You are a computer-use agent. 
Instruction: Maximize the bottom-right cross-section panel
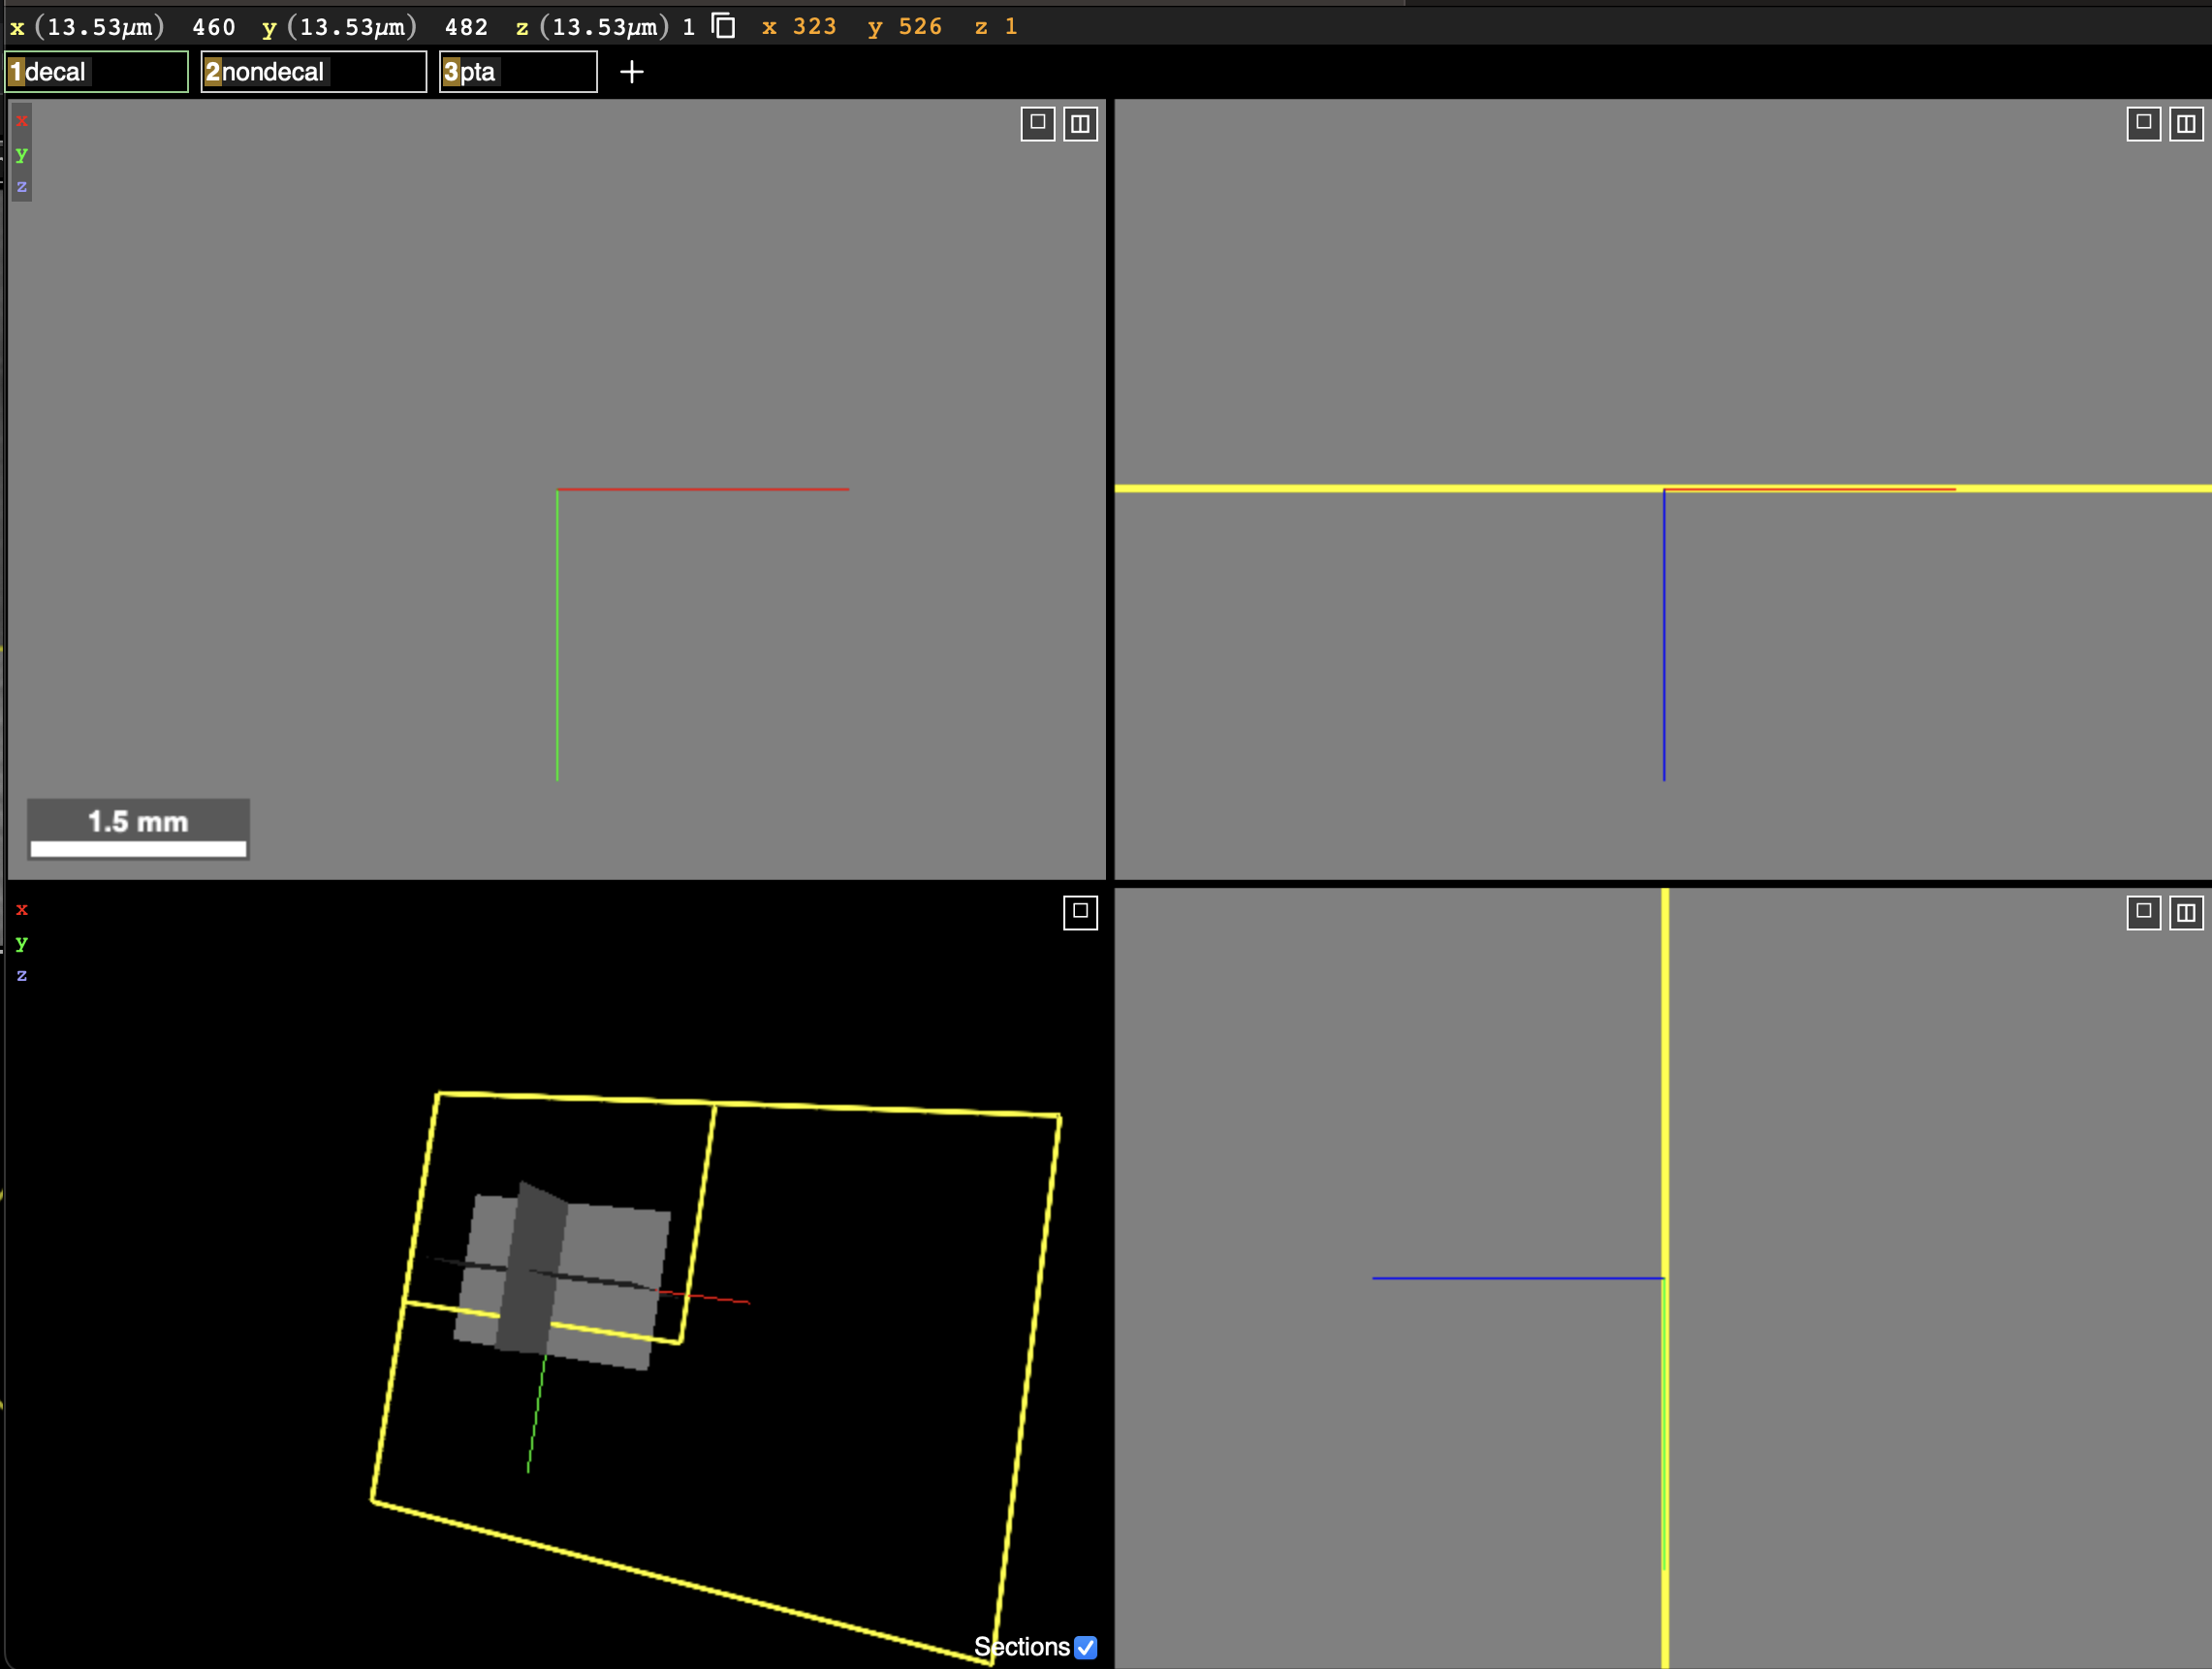point(2143,912)
